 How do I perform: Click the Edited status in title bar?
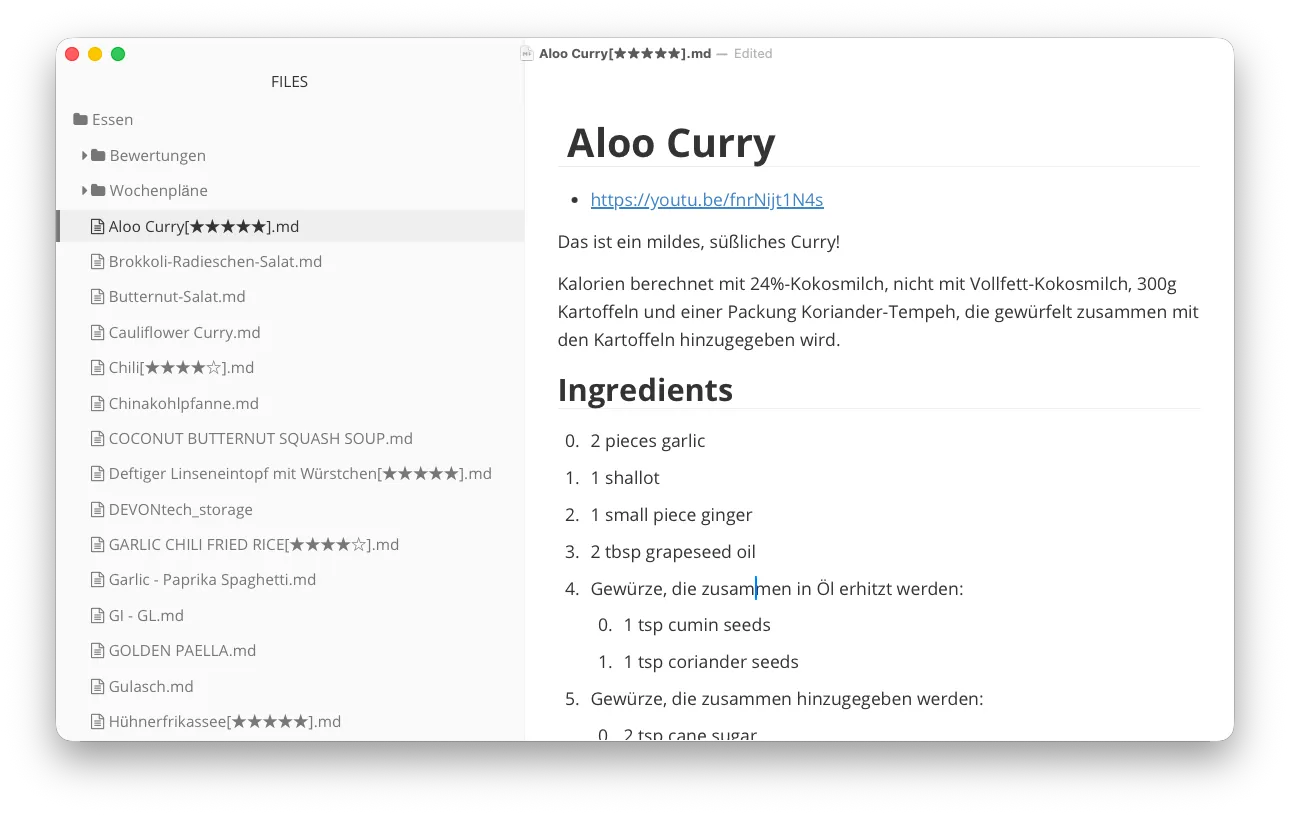point(753,54)
